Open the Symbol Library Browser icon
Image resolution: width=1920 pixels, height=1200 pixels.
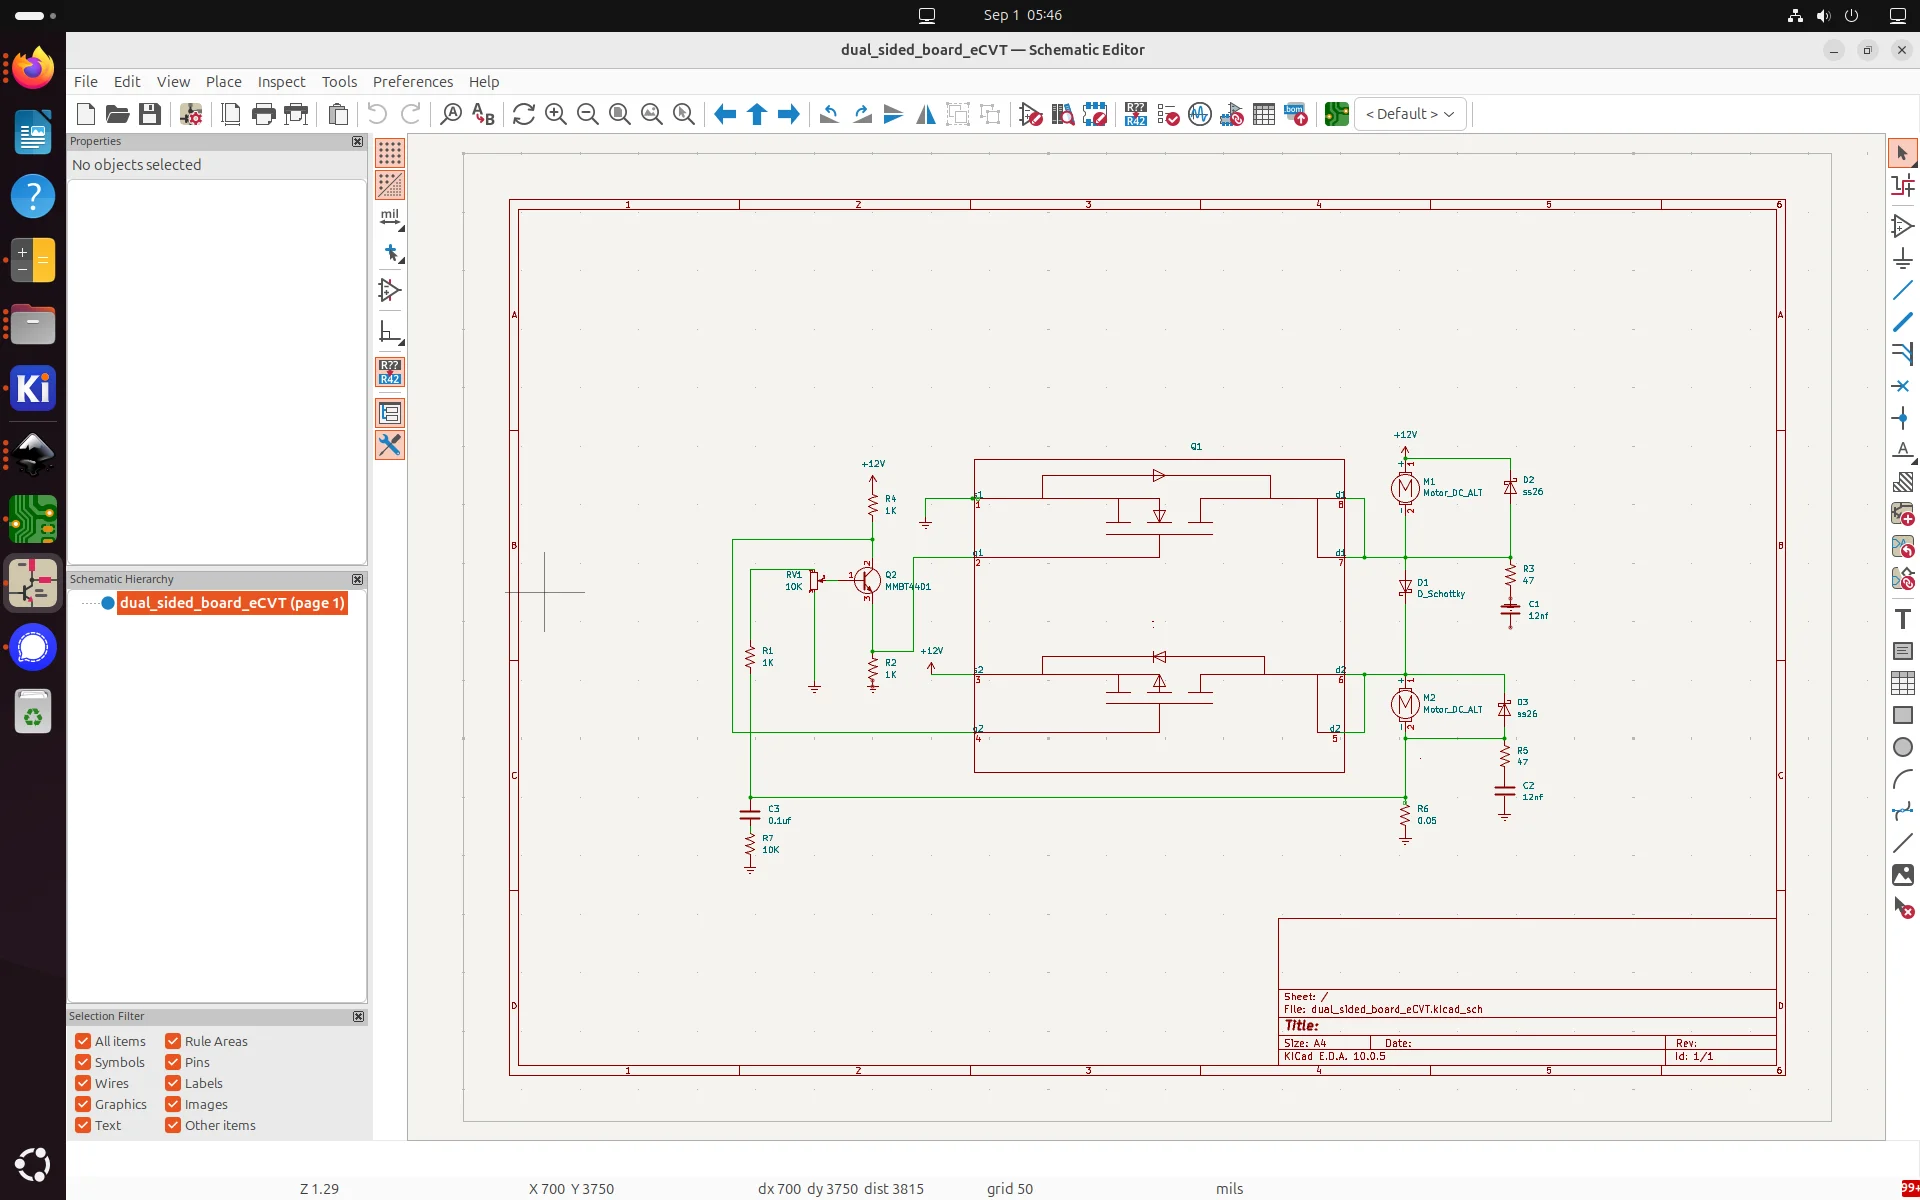pyautogui.click(x=1063, y=114)
